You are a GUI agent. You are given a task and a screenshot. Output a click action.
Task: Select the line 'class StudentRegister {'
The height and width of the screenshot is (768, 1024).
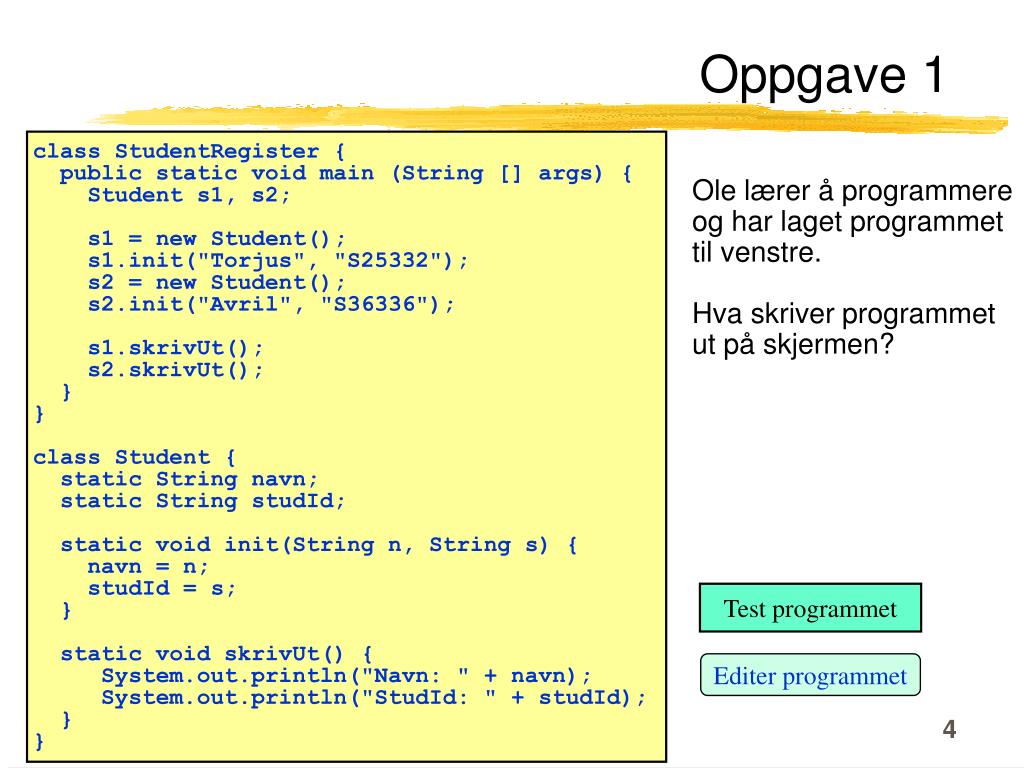pyautogui.click(x=189, y=152)
